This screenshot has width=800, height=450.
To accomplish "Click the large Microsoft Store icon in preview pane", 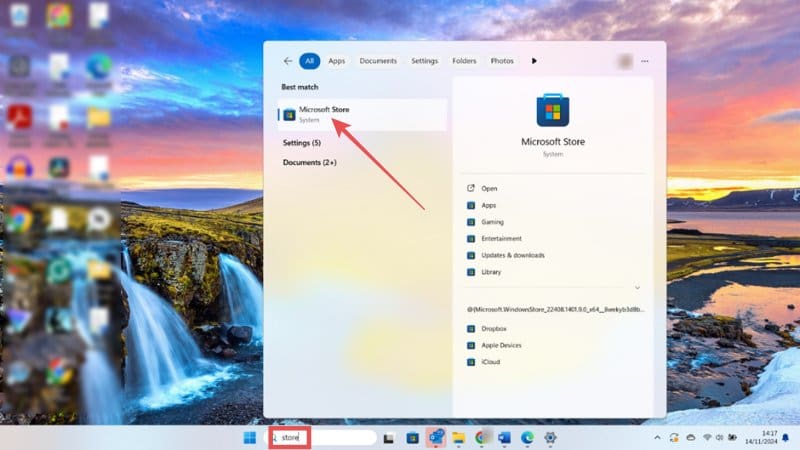I will click(x=552, y=109).
